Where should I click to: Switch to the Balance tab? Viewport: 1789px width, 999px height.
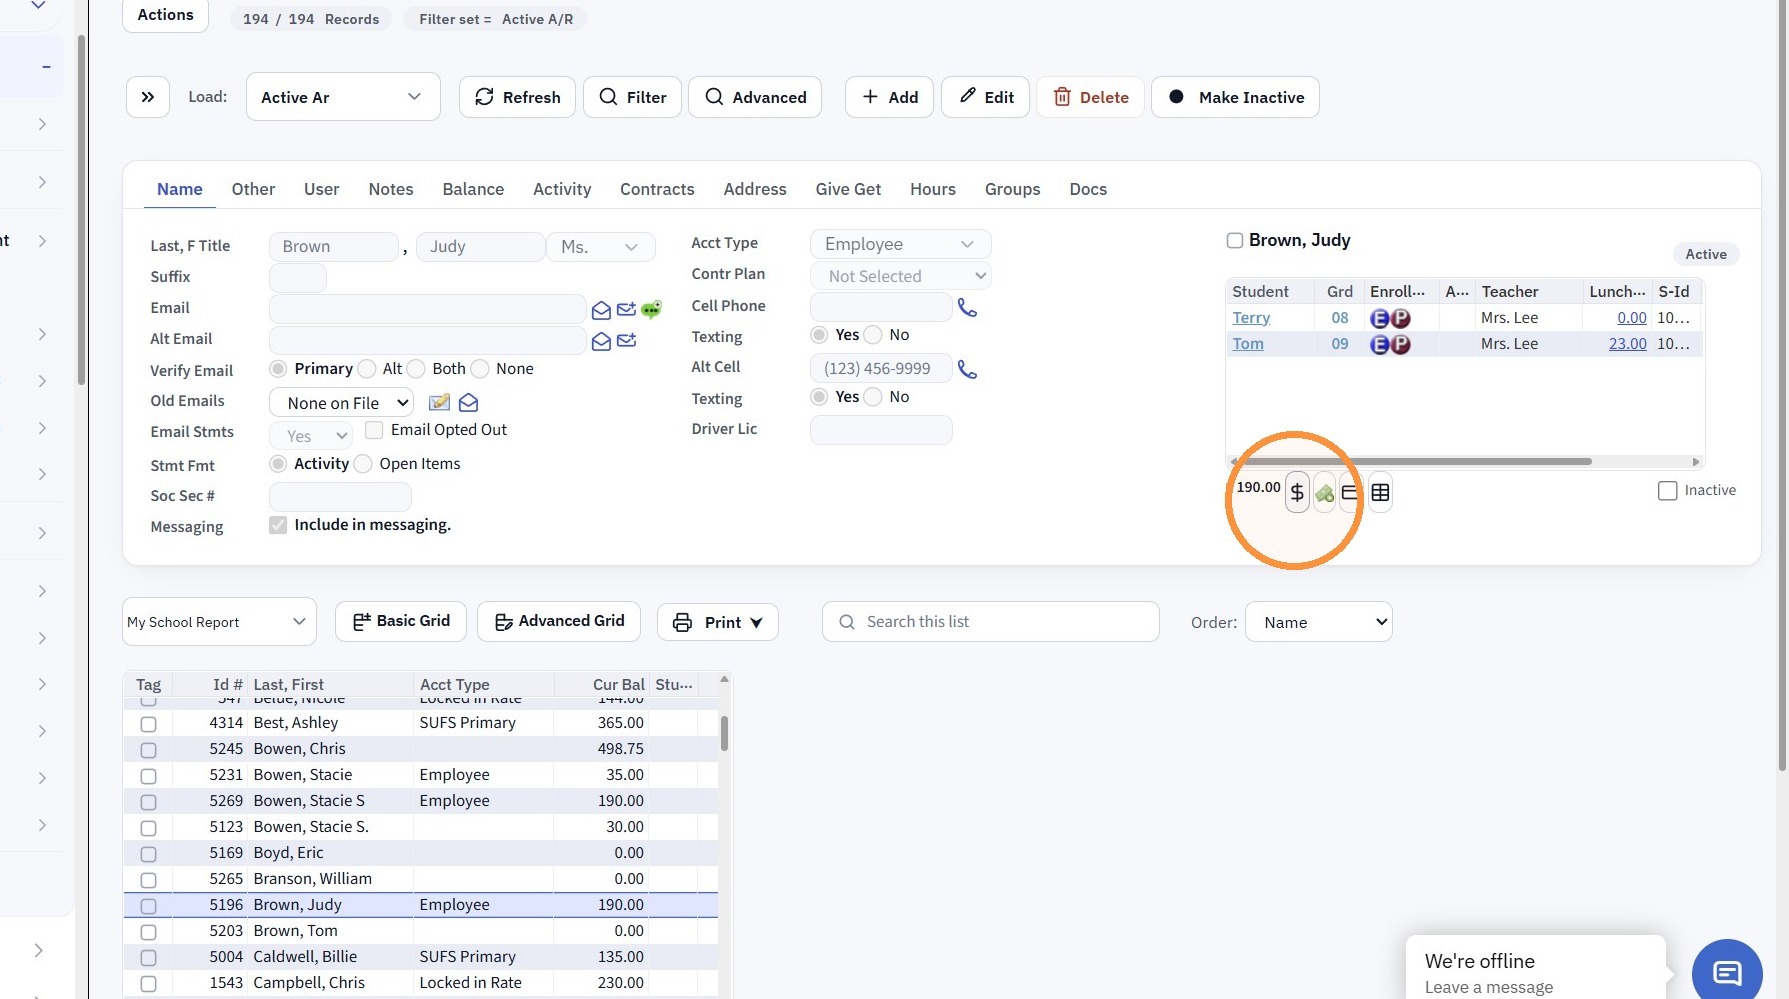(473, 189)
